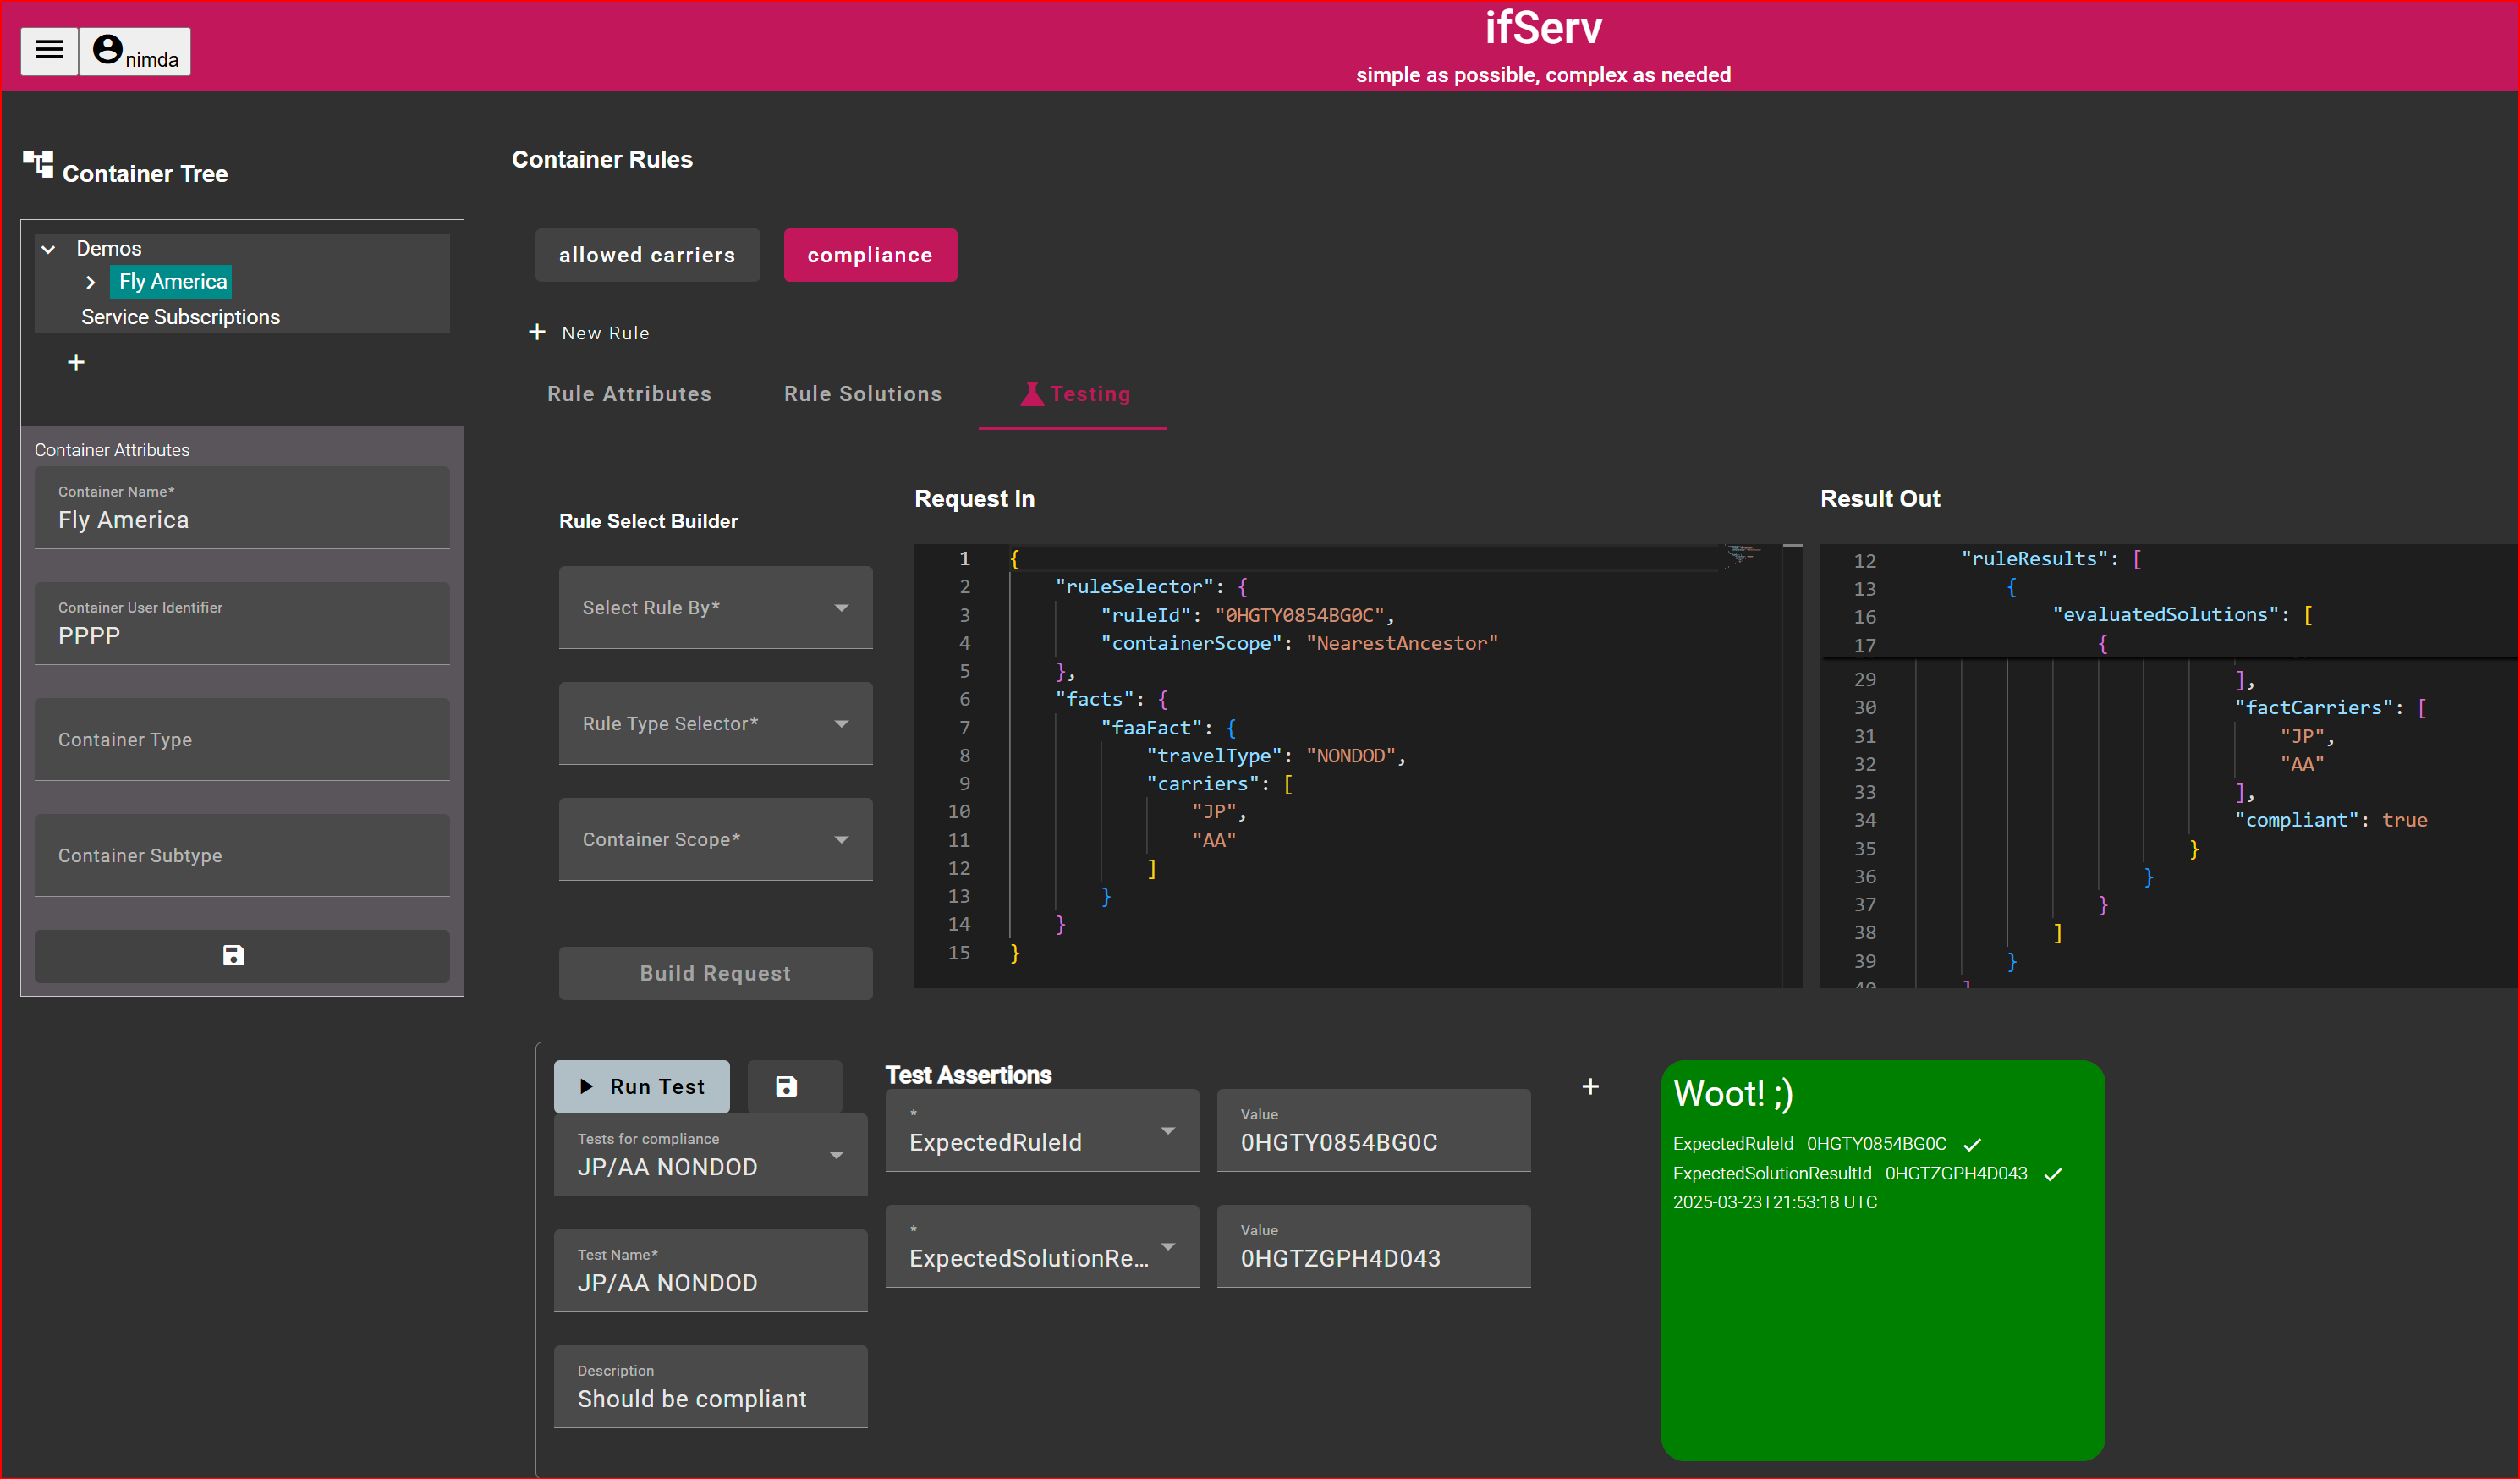This screenshot has height=1479, width=2520.
Task: Add a new container with plus icon
Action: [76, 362]
